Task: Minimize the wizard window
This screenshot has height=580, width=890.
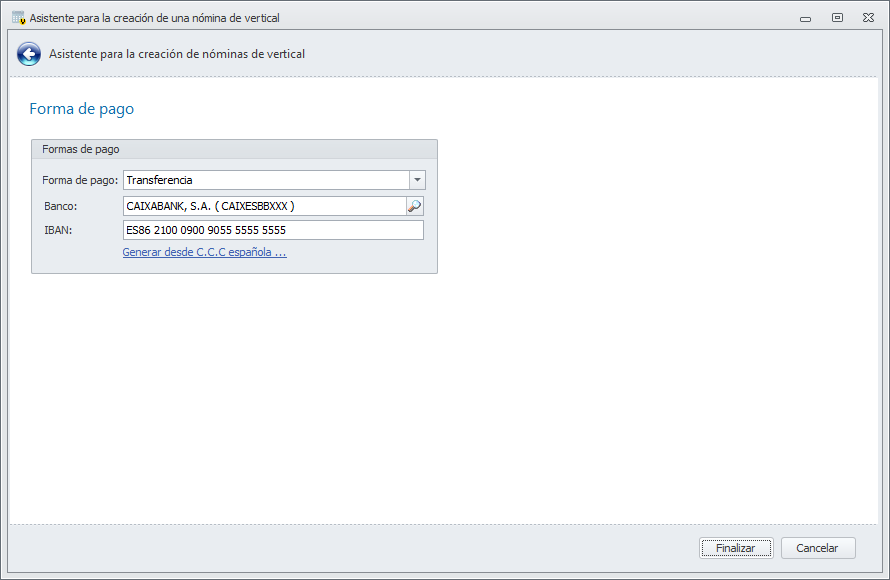Action: [x=805, y=18]
